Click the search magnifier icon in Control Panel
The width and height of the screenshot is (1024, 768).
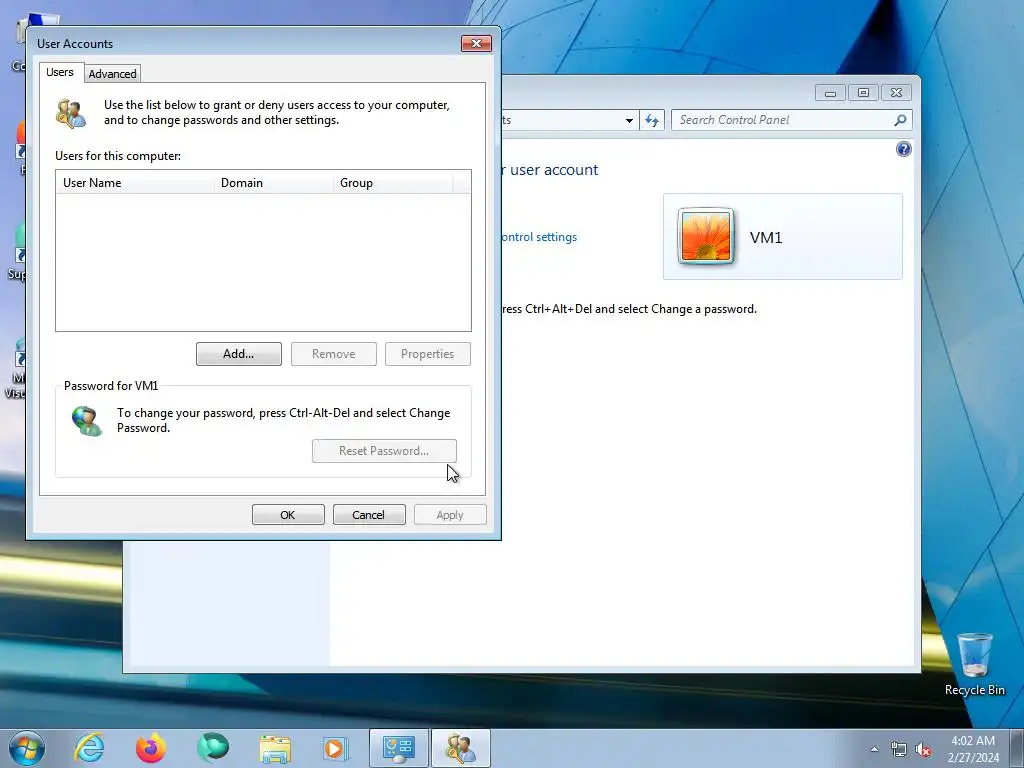900,120
